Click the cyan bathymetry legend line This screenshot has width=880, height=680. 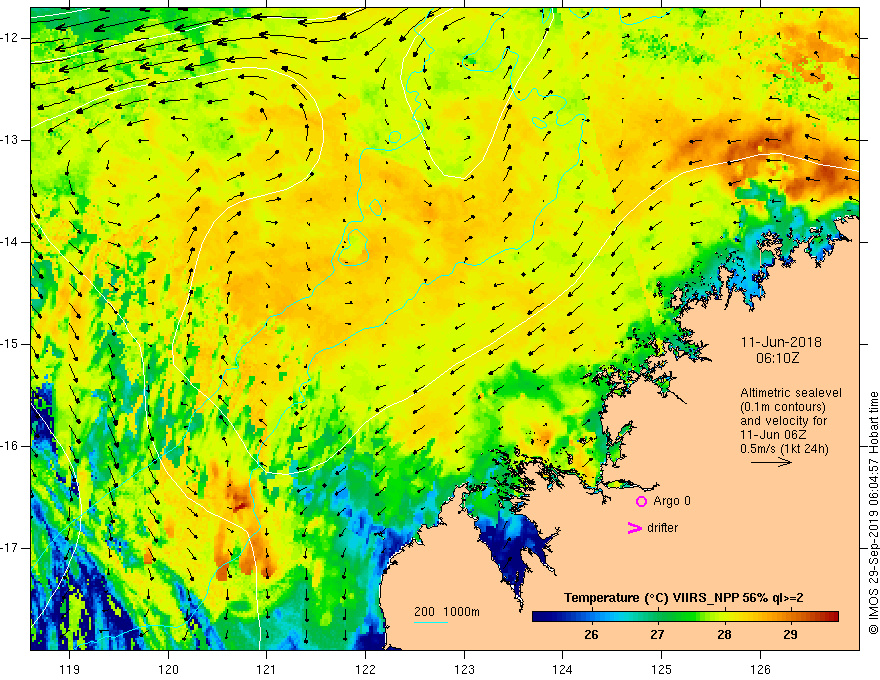click(430, 622)
